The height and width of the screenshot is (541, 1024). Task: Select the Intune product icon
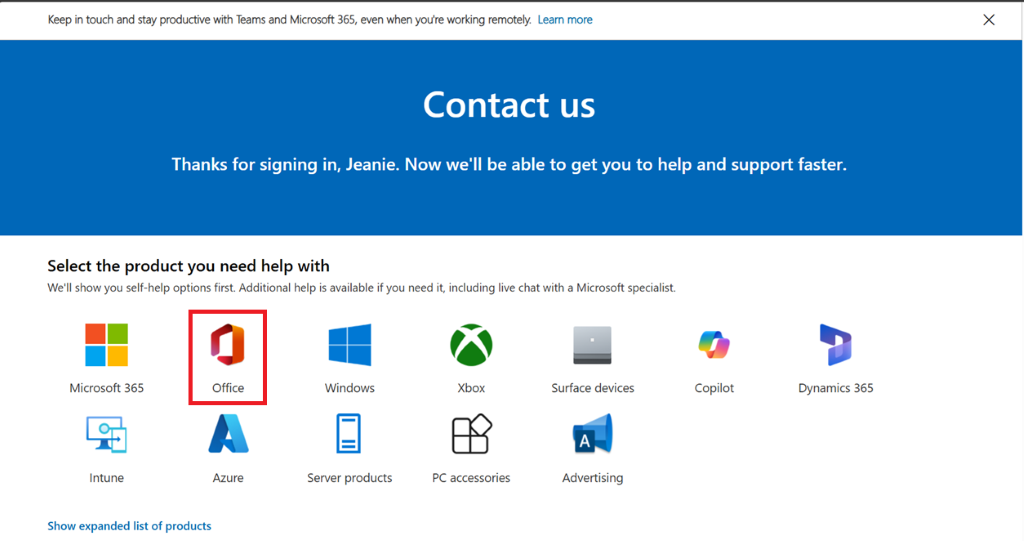pos(106,434)
